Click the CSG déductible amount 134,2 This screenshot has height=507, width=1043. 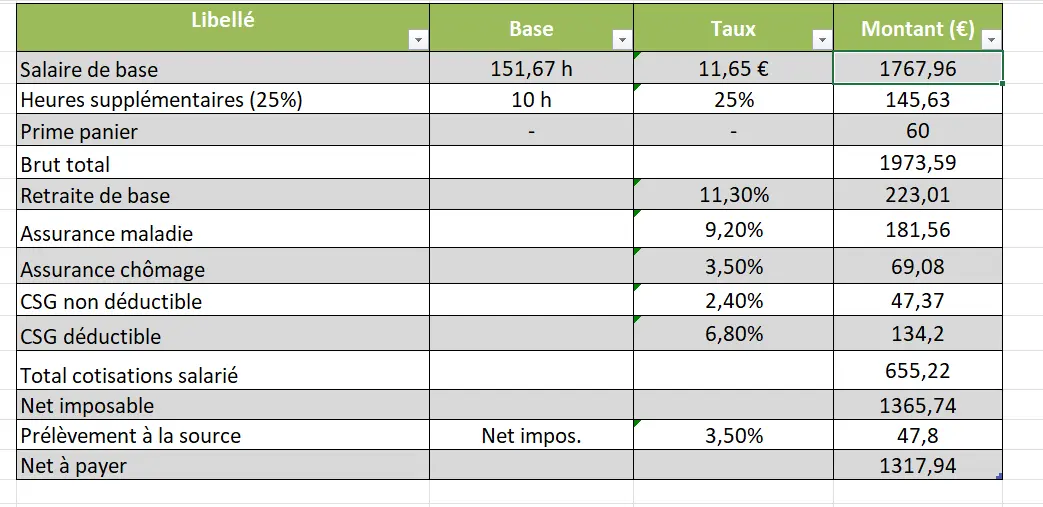917,334
